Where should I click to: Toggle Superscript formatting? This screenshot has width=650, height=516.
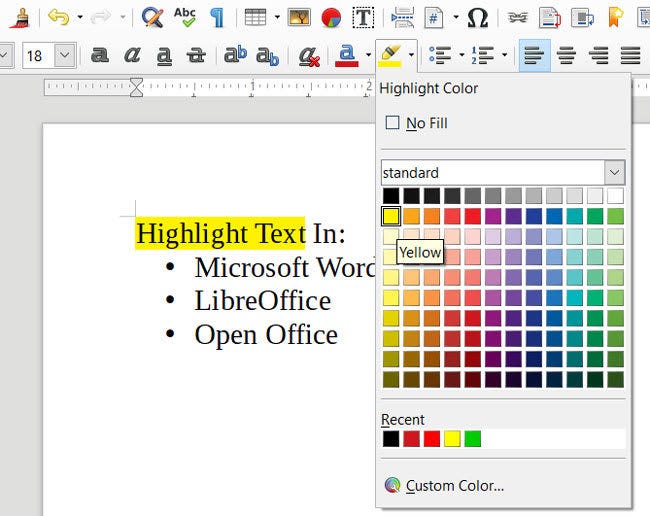click(x=235, y=55)
